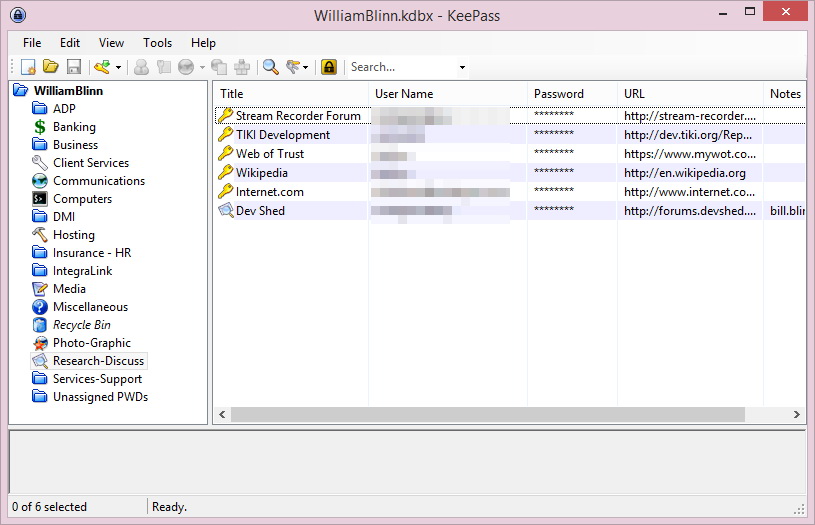Sort entries by User Name column header
Viewport: 815px width, 525px height.
pos(448,94)
